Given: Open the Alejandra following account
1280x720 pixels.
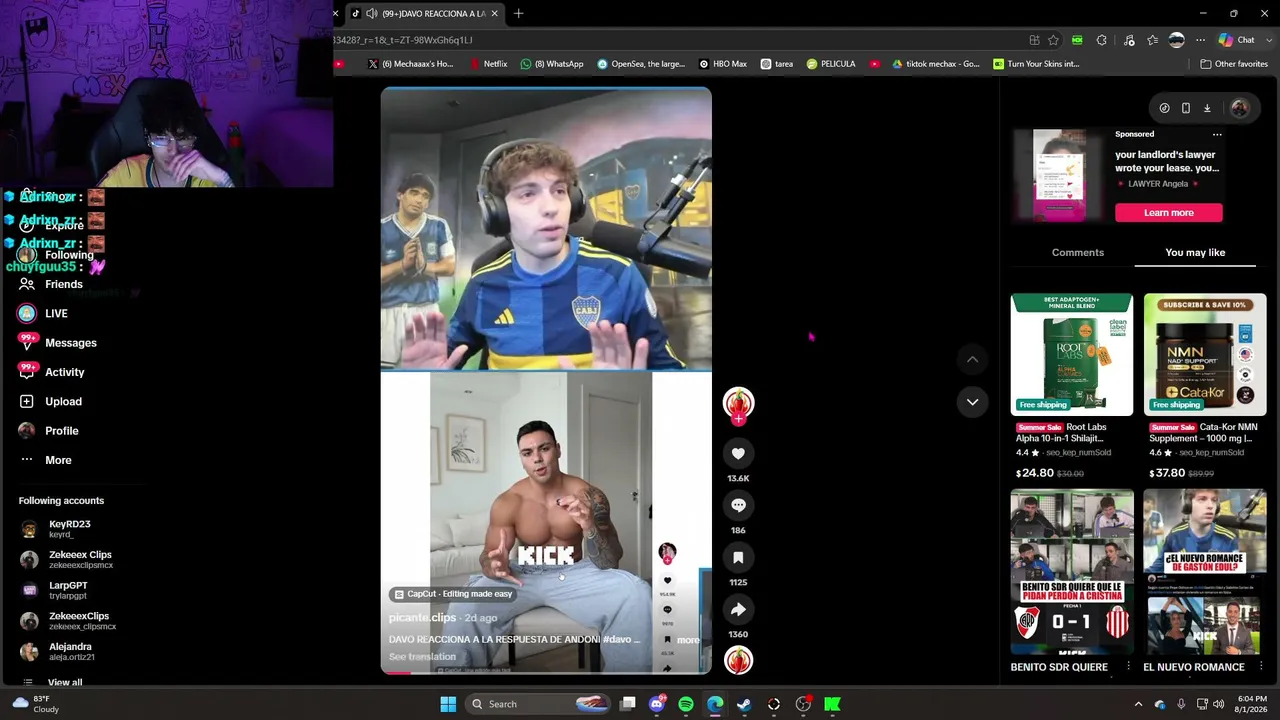Looking at the screenshot, I should 70,652.
